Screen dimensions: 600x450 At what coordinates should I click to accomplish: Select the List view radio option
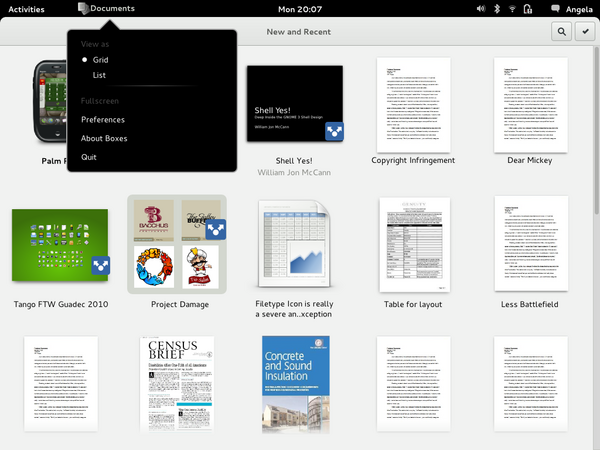(99, 75)
